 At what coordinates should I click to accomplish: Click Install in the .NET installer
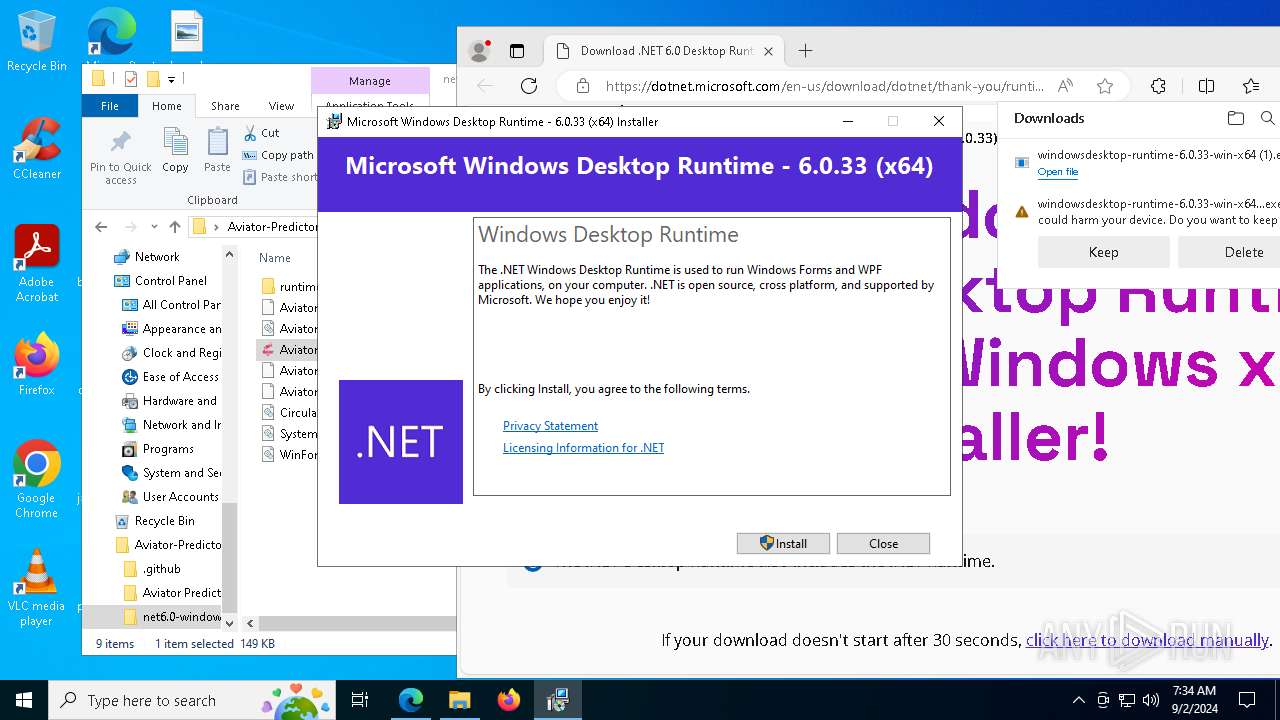click(x=784, y=543)
